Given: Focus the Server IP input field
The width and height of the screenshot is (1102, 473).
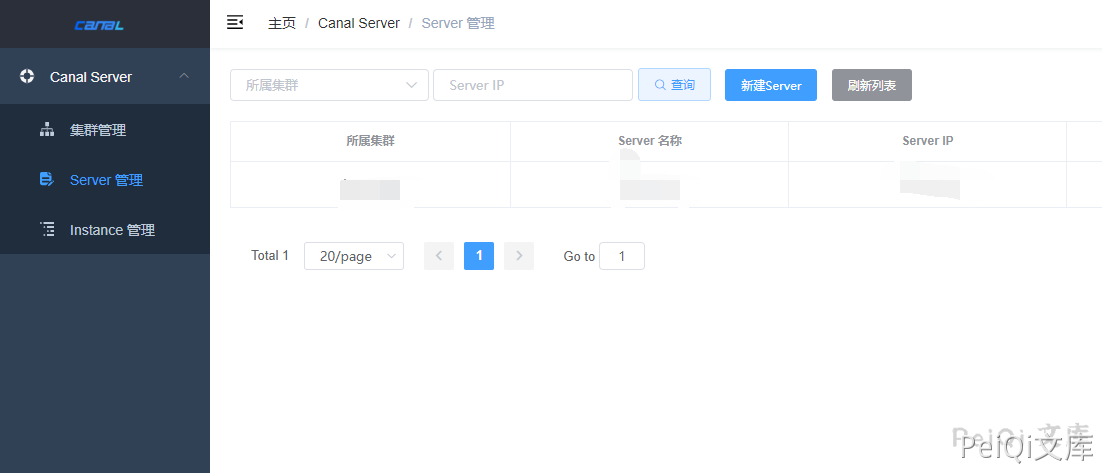Looking at the screenshot, I should click(x=533, y=85).
